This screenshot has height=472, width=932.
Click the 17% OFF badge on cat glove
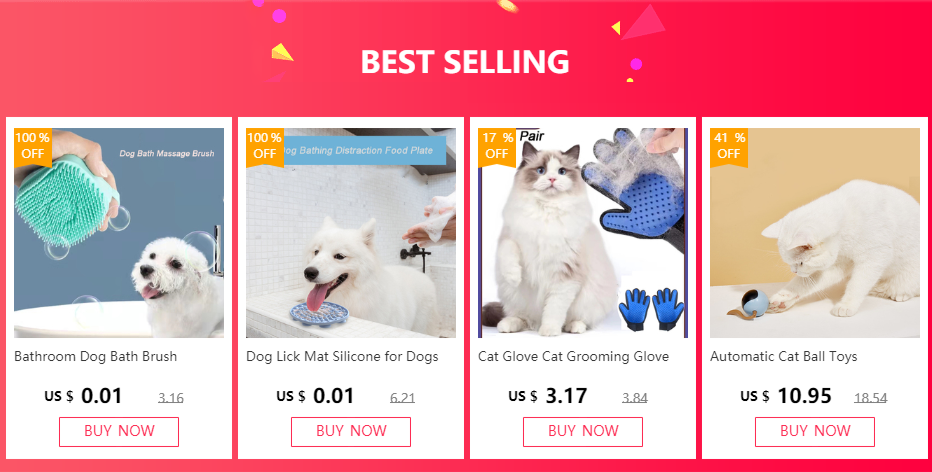click(x=497, y=146)
